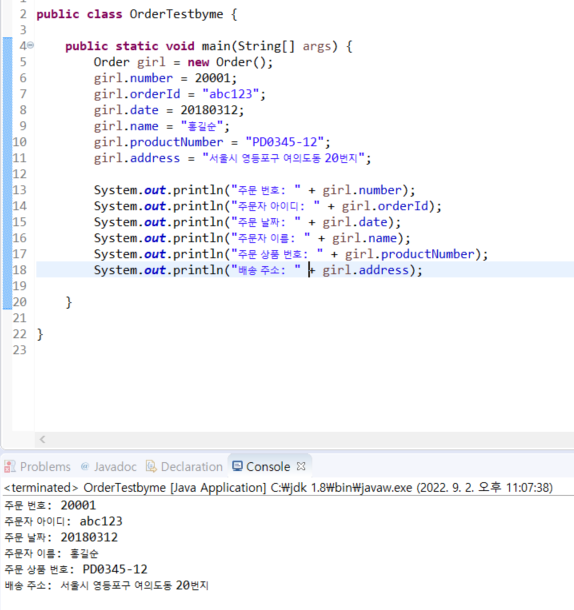Close the Console tab with its X
This screenshot has height=610, width=574.
[x=301, y=466]
